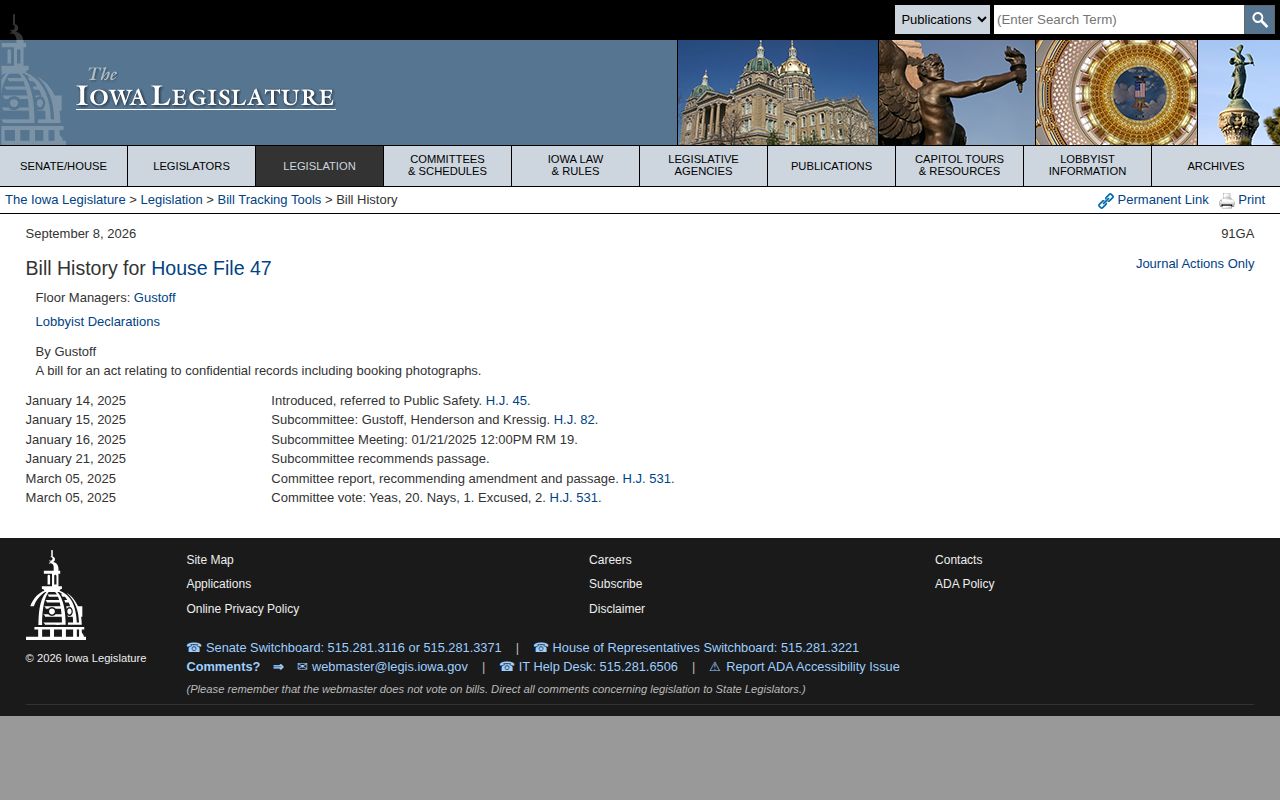The image size is (1280, 800).
Task: Go to the Legislation breadcrumb link
Action: tap(171, 200)
